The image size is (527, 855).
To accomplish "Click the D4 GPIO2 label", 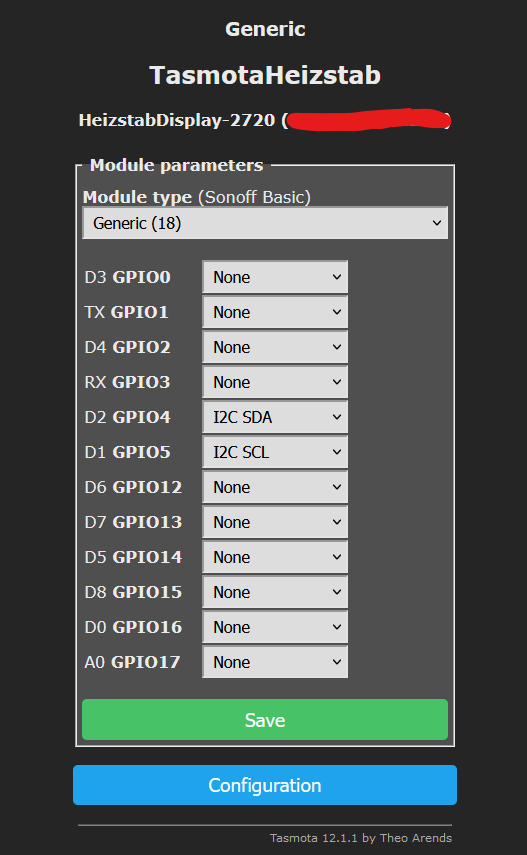I will pyautogui.click(x=128, y=347).
